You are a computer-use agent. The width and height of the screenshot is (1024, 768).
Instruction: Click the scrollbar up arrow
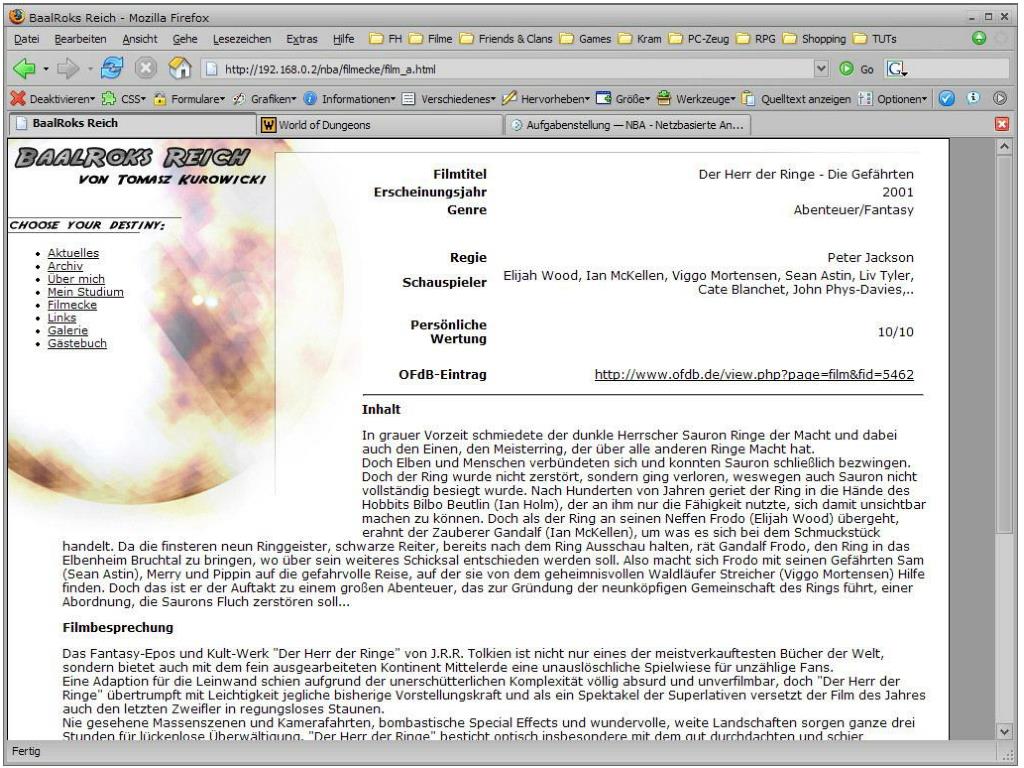click(x=1004, y=147)
